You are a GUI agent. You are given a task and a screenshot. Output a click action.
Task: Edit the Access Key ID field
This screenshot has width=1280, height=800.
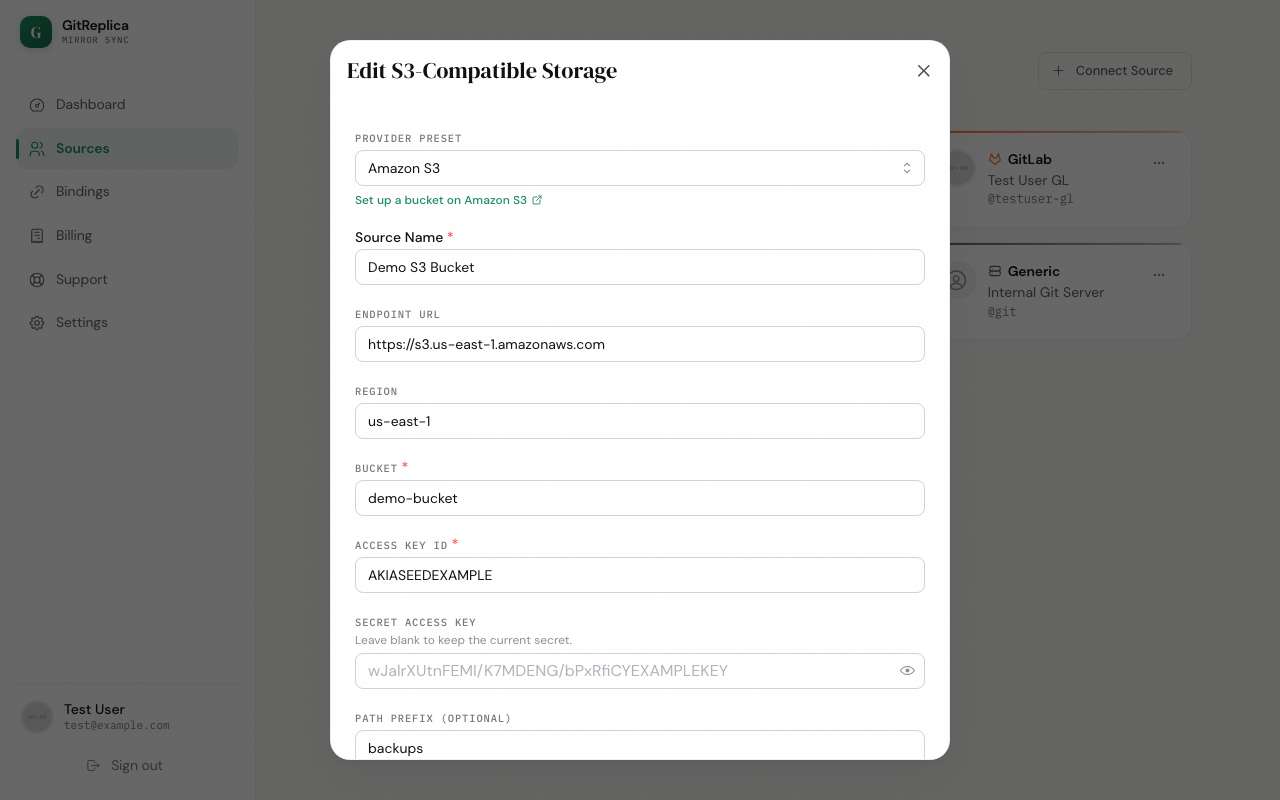click(x=640, y=575)
